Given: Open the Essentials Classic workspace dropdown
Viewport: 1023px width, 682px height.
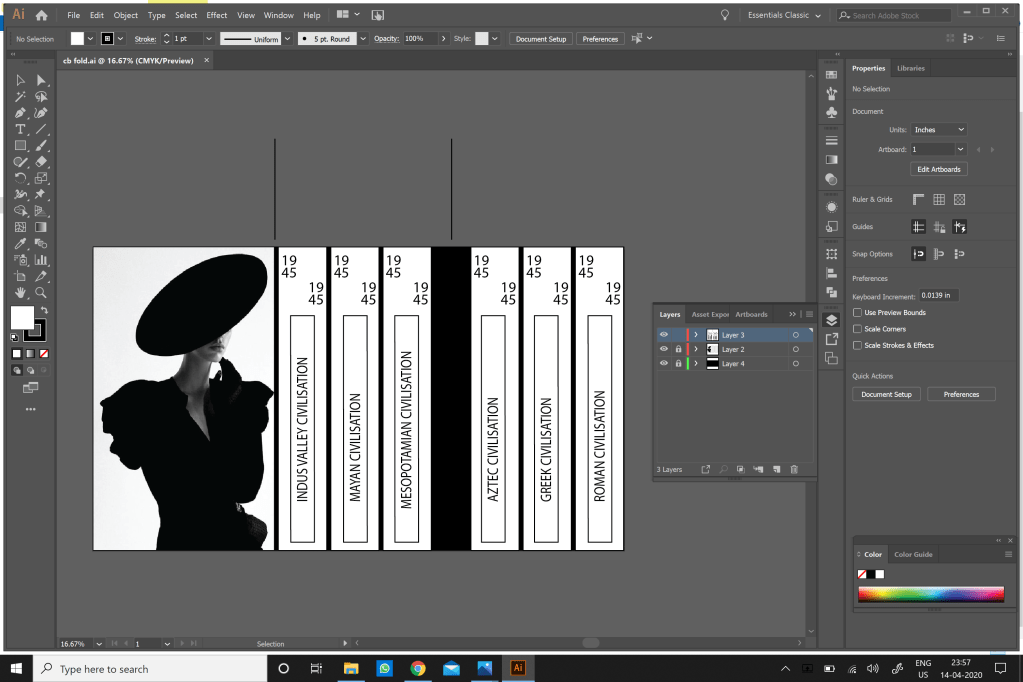Looking at the screenshot, I should pyautogui.click(x=784, y=15).
